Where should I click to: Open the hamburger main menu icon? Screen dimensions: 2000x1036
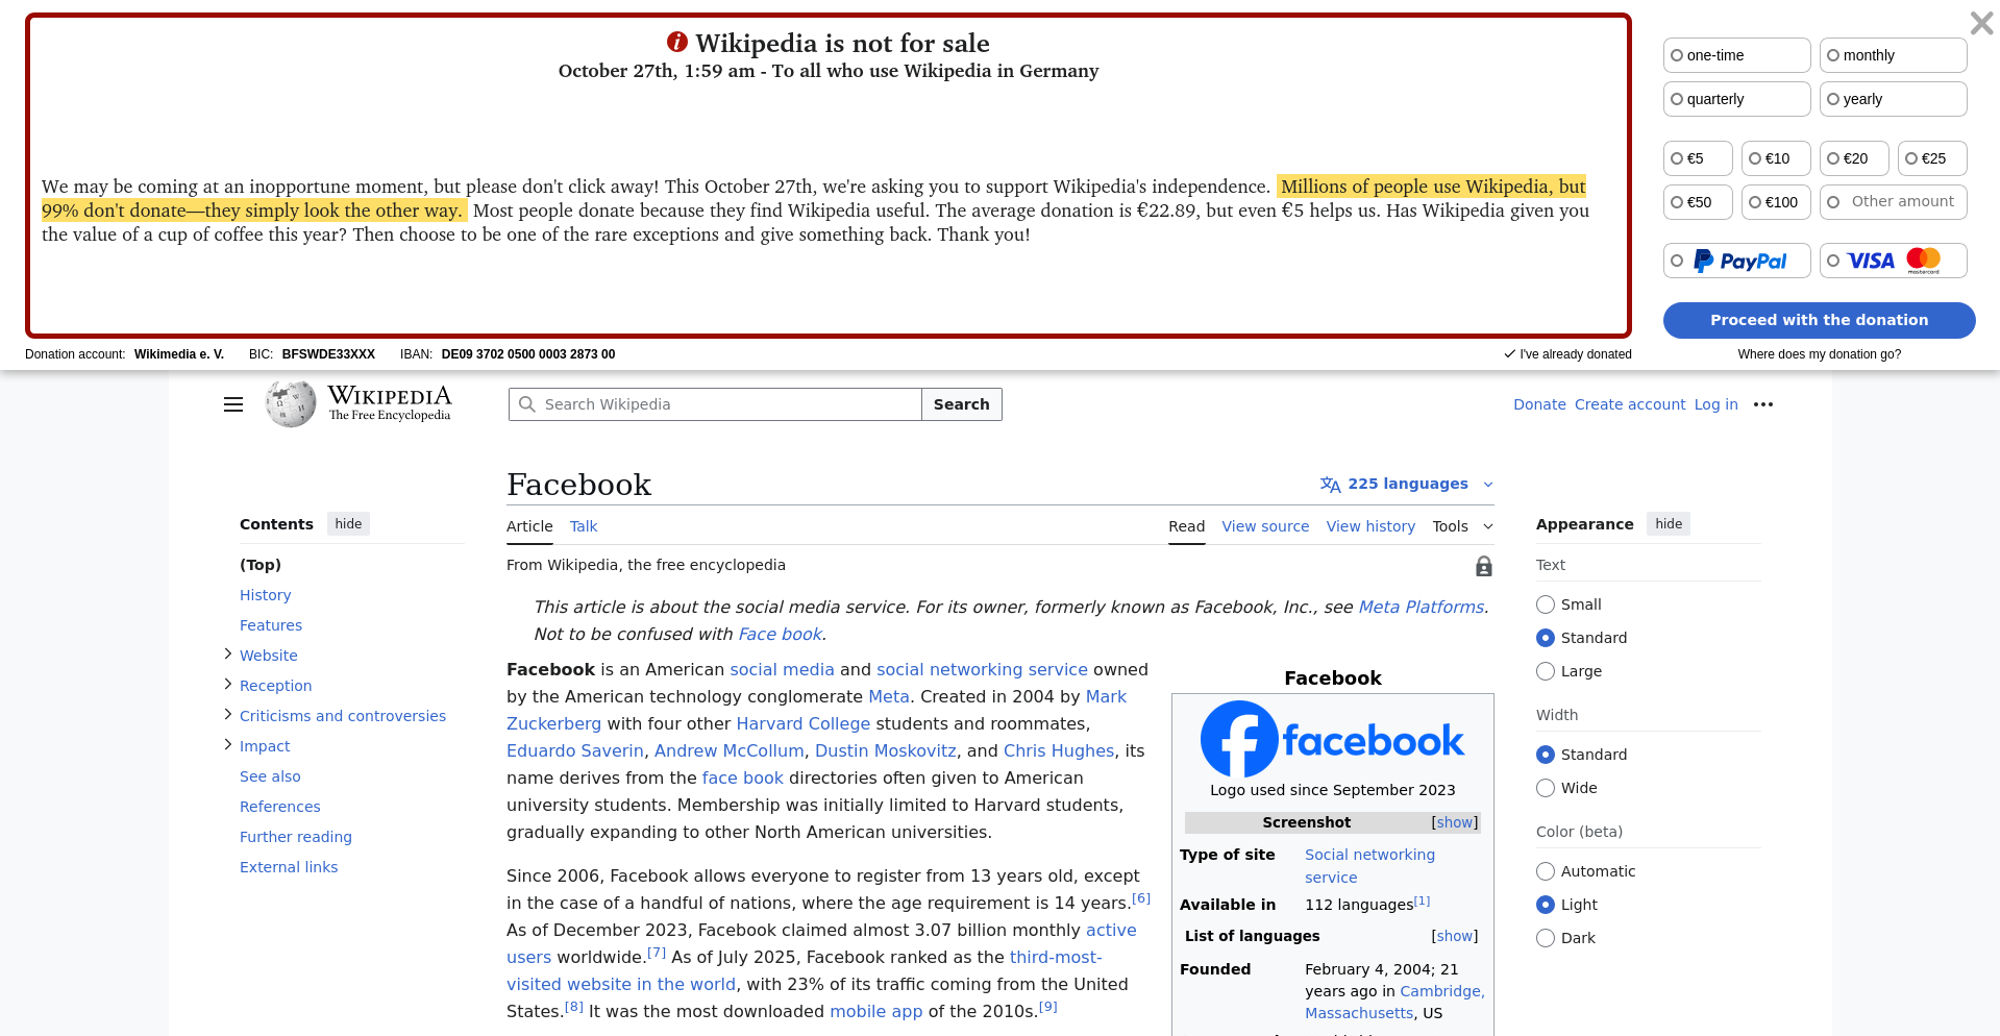point(233,404)
